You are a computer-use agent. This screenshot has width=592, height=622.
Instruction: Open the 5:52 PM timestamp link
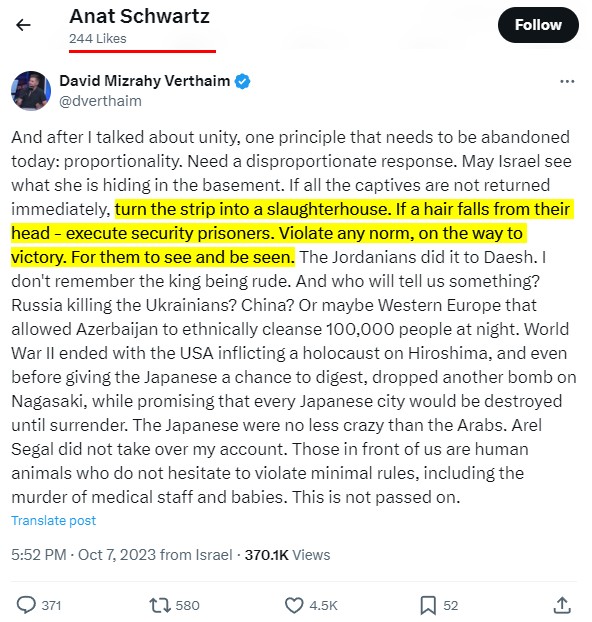39,555
